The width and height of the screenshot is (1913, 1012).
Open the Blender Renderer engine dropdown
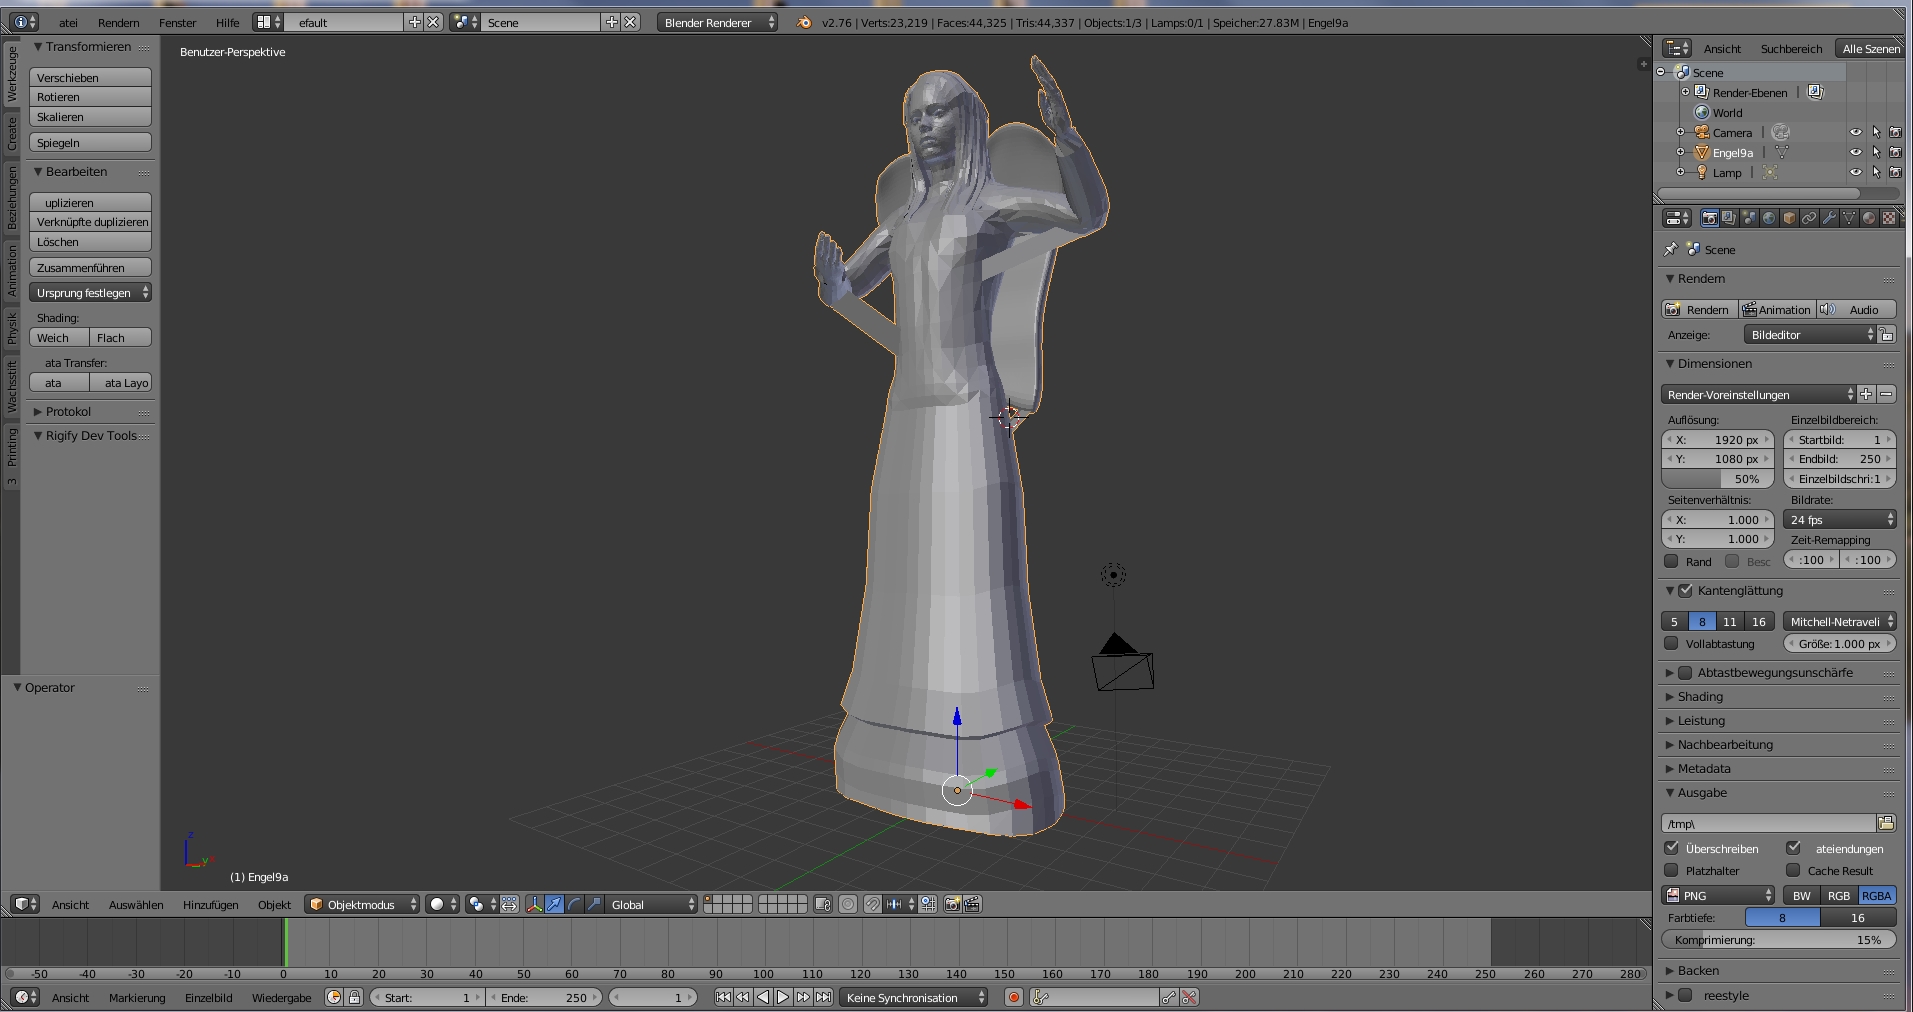pyautogui.click(x=716, y=22)
